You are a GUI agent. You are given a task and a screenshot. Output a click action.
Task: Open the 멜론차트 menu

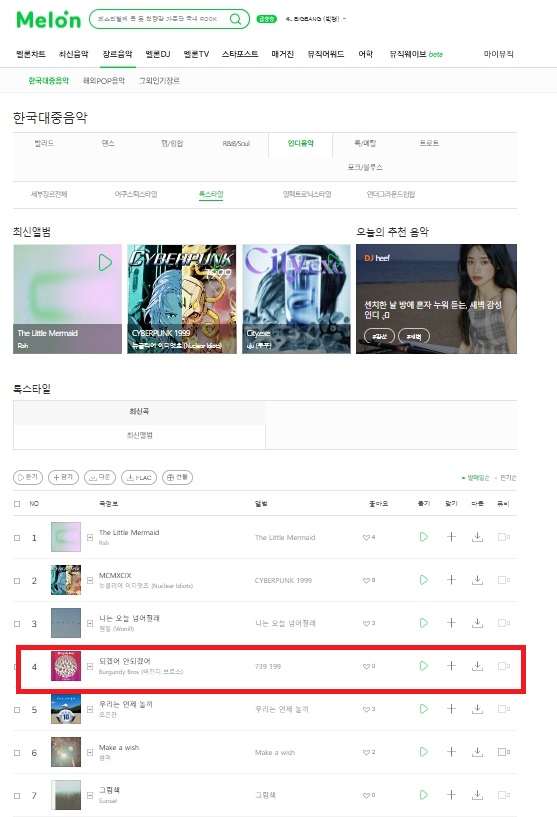click(31, 54)
